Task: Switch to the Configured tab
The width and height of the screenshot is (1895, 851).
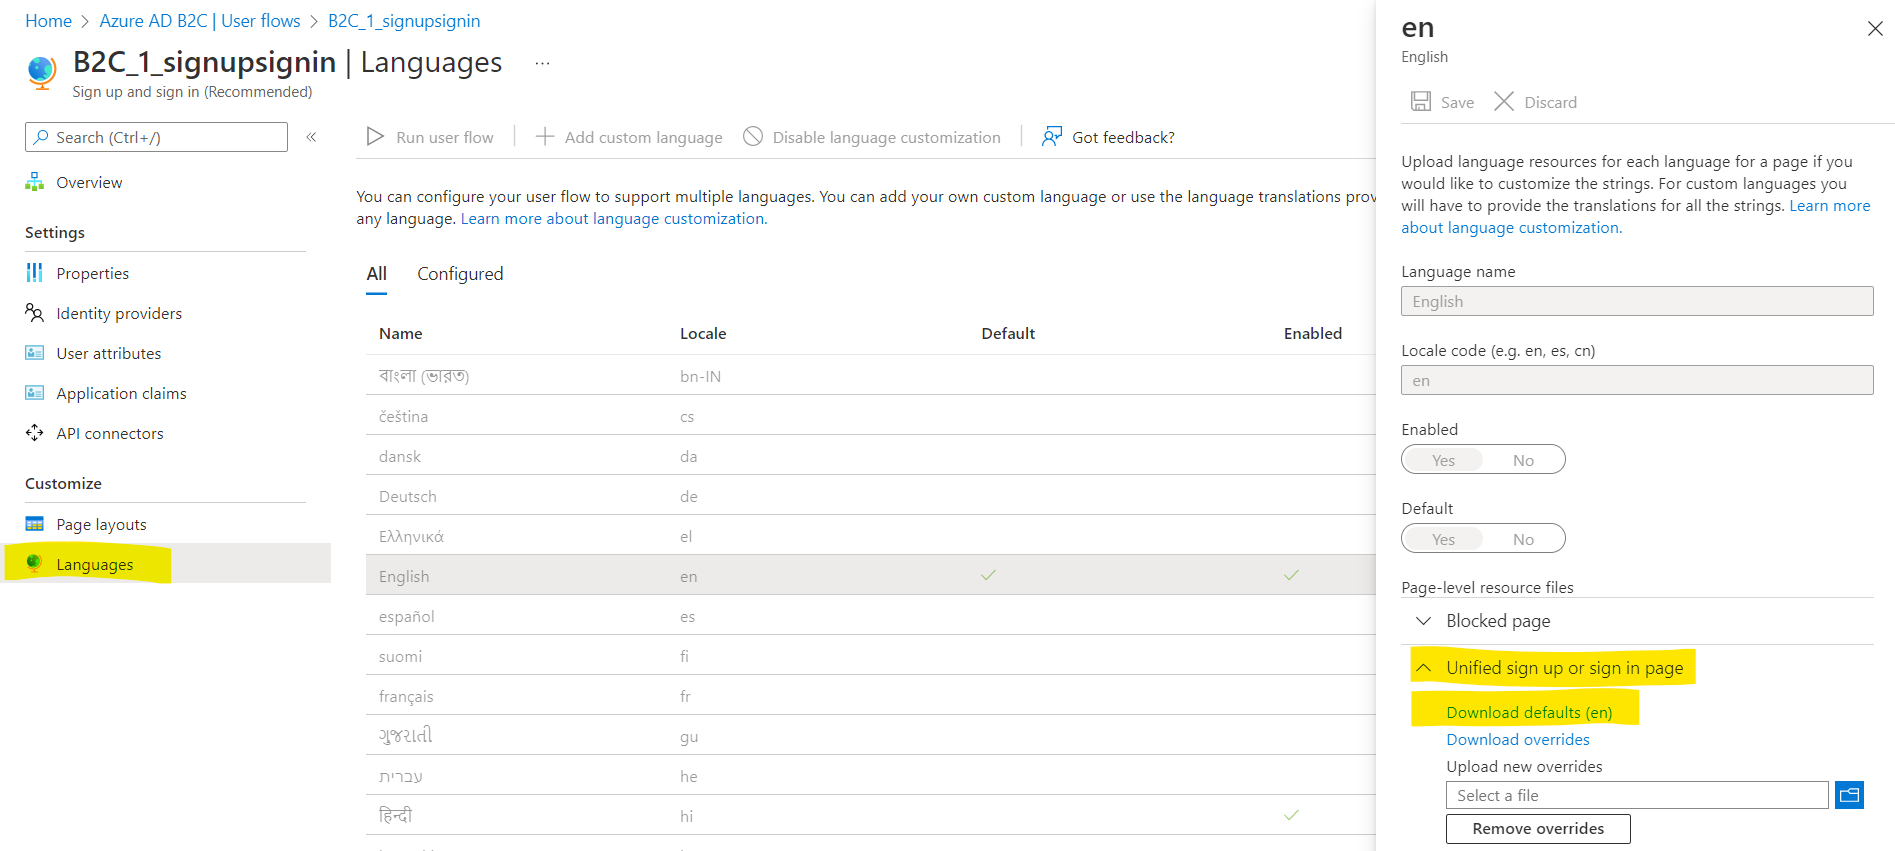Action: tap(460, 274)
